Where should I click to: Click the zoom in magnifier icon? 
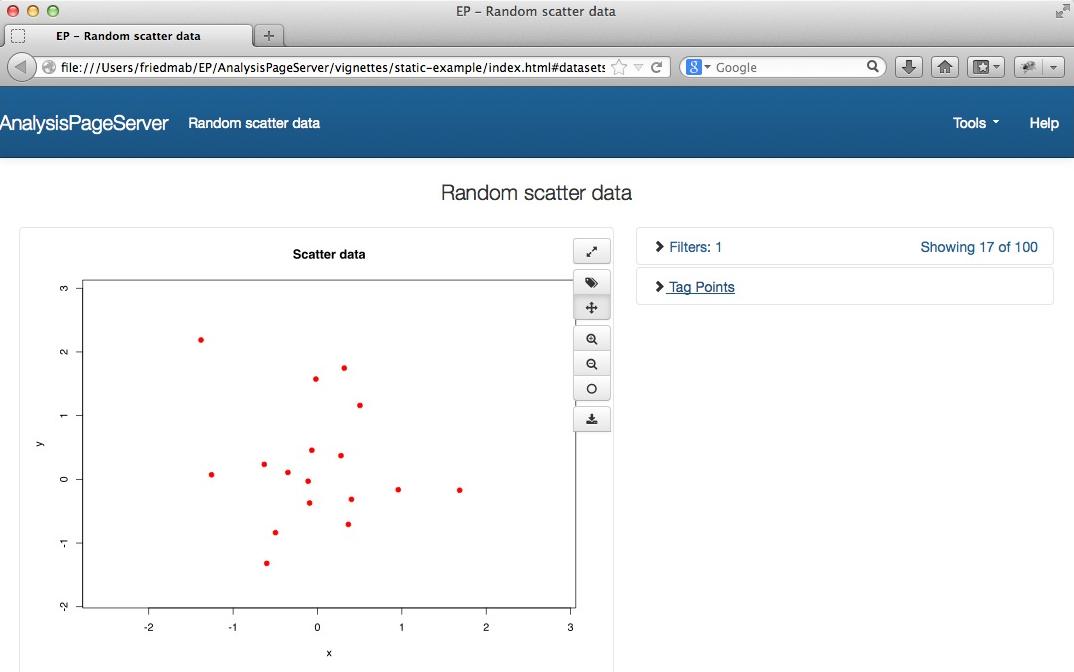coord(591,340)
